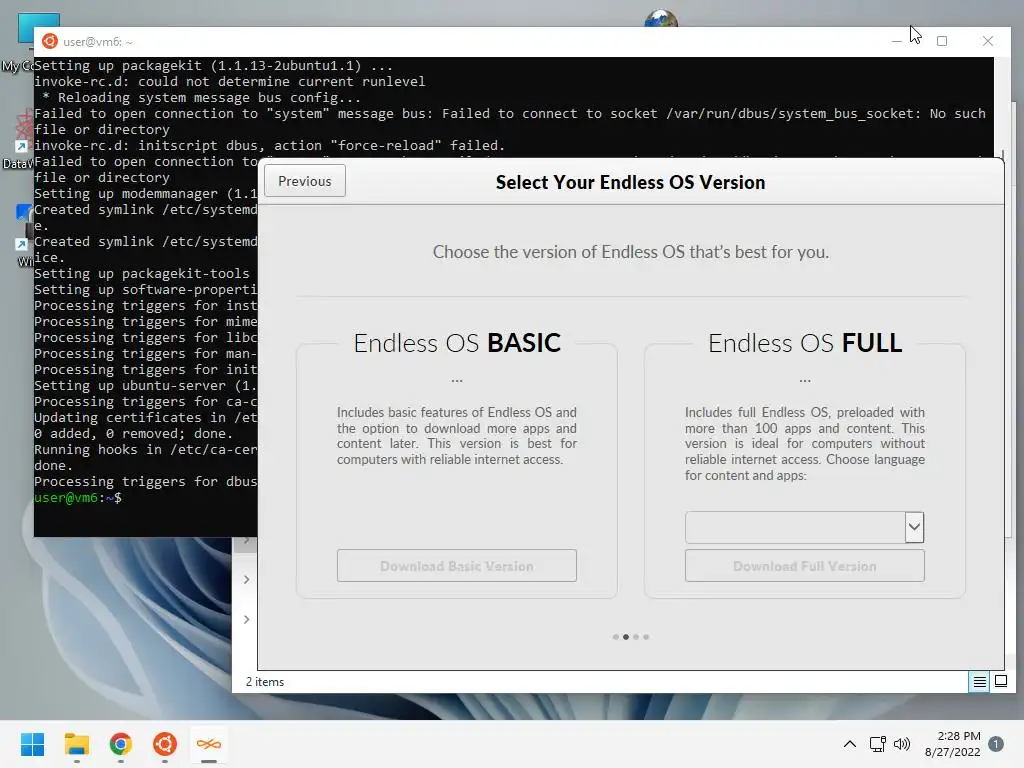Open network status tray icon

click(878, 744)
